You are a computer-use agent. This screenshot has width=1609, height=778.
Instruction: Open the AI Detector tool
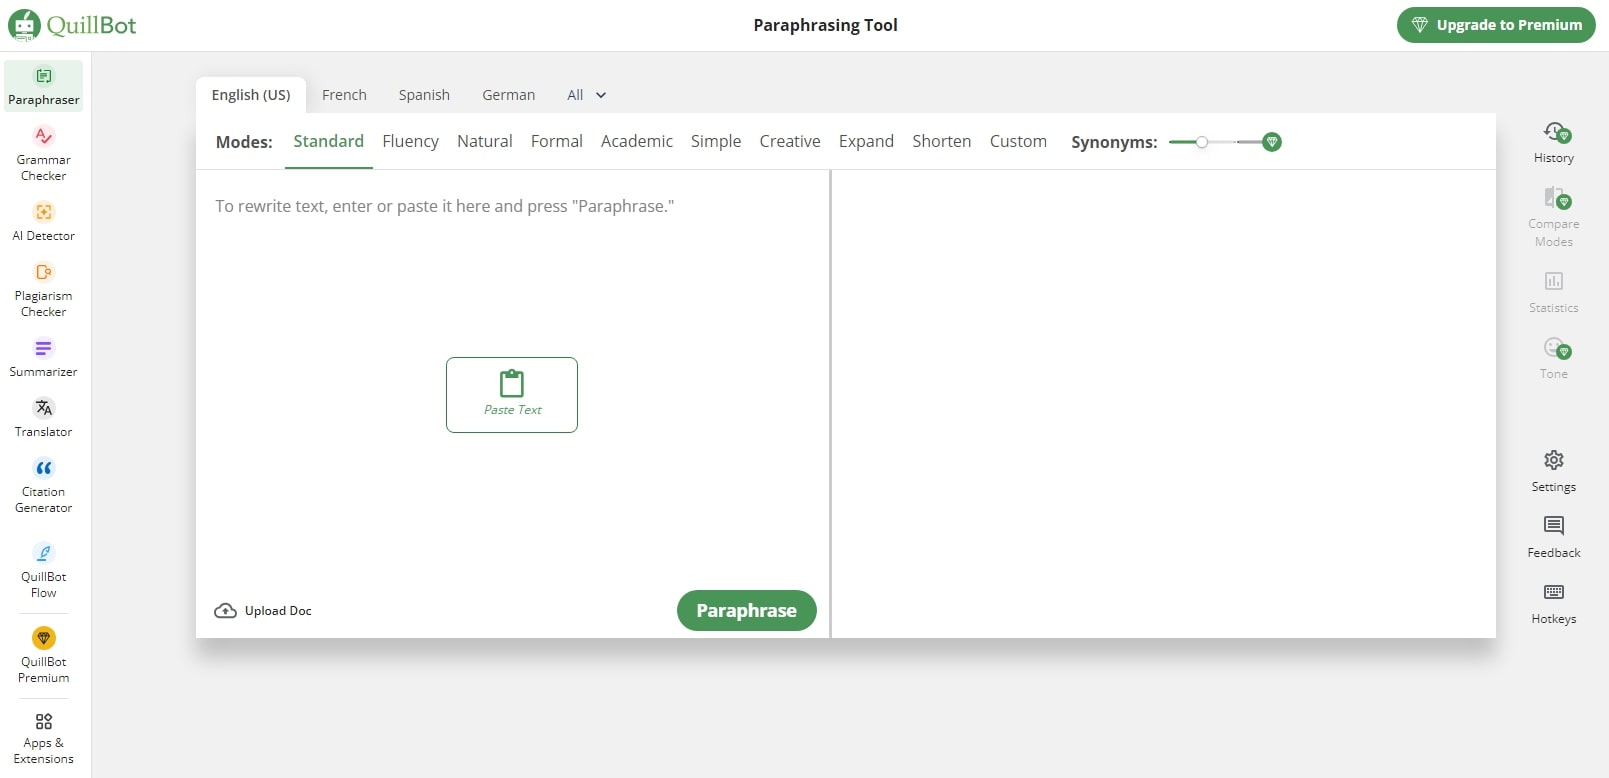point(43,222)
